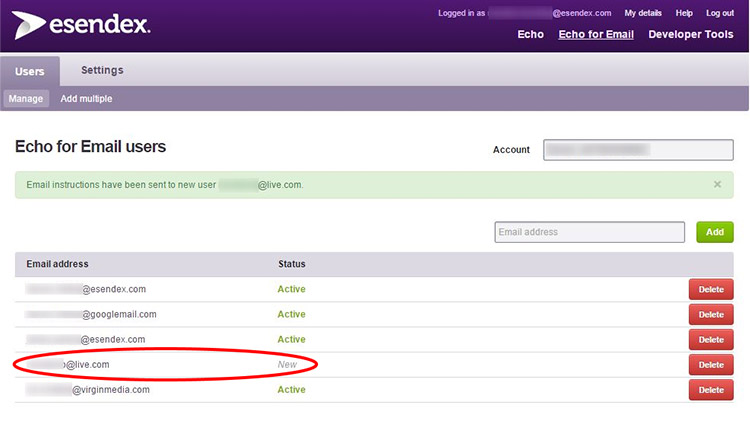Image resolution: width=750 pixels, height=427 pixels.
Task: Select the Manage sub-tab
Action: [x=26, y=99]
